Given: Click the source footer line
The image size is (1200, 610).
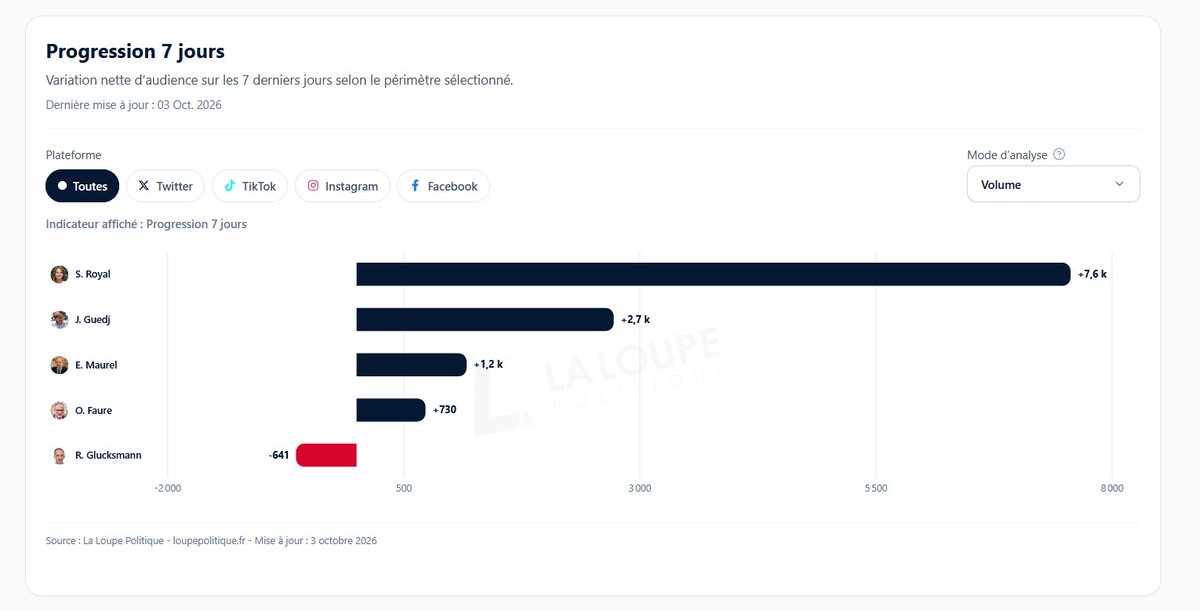Looking at the screenshot, I should point(211,541).
